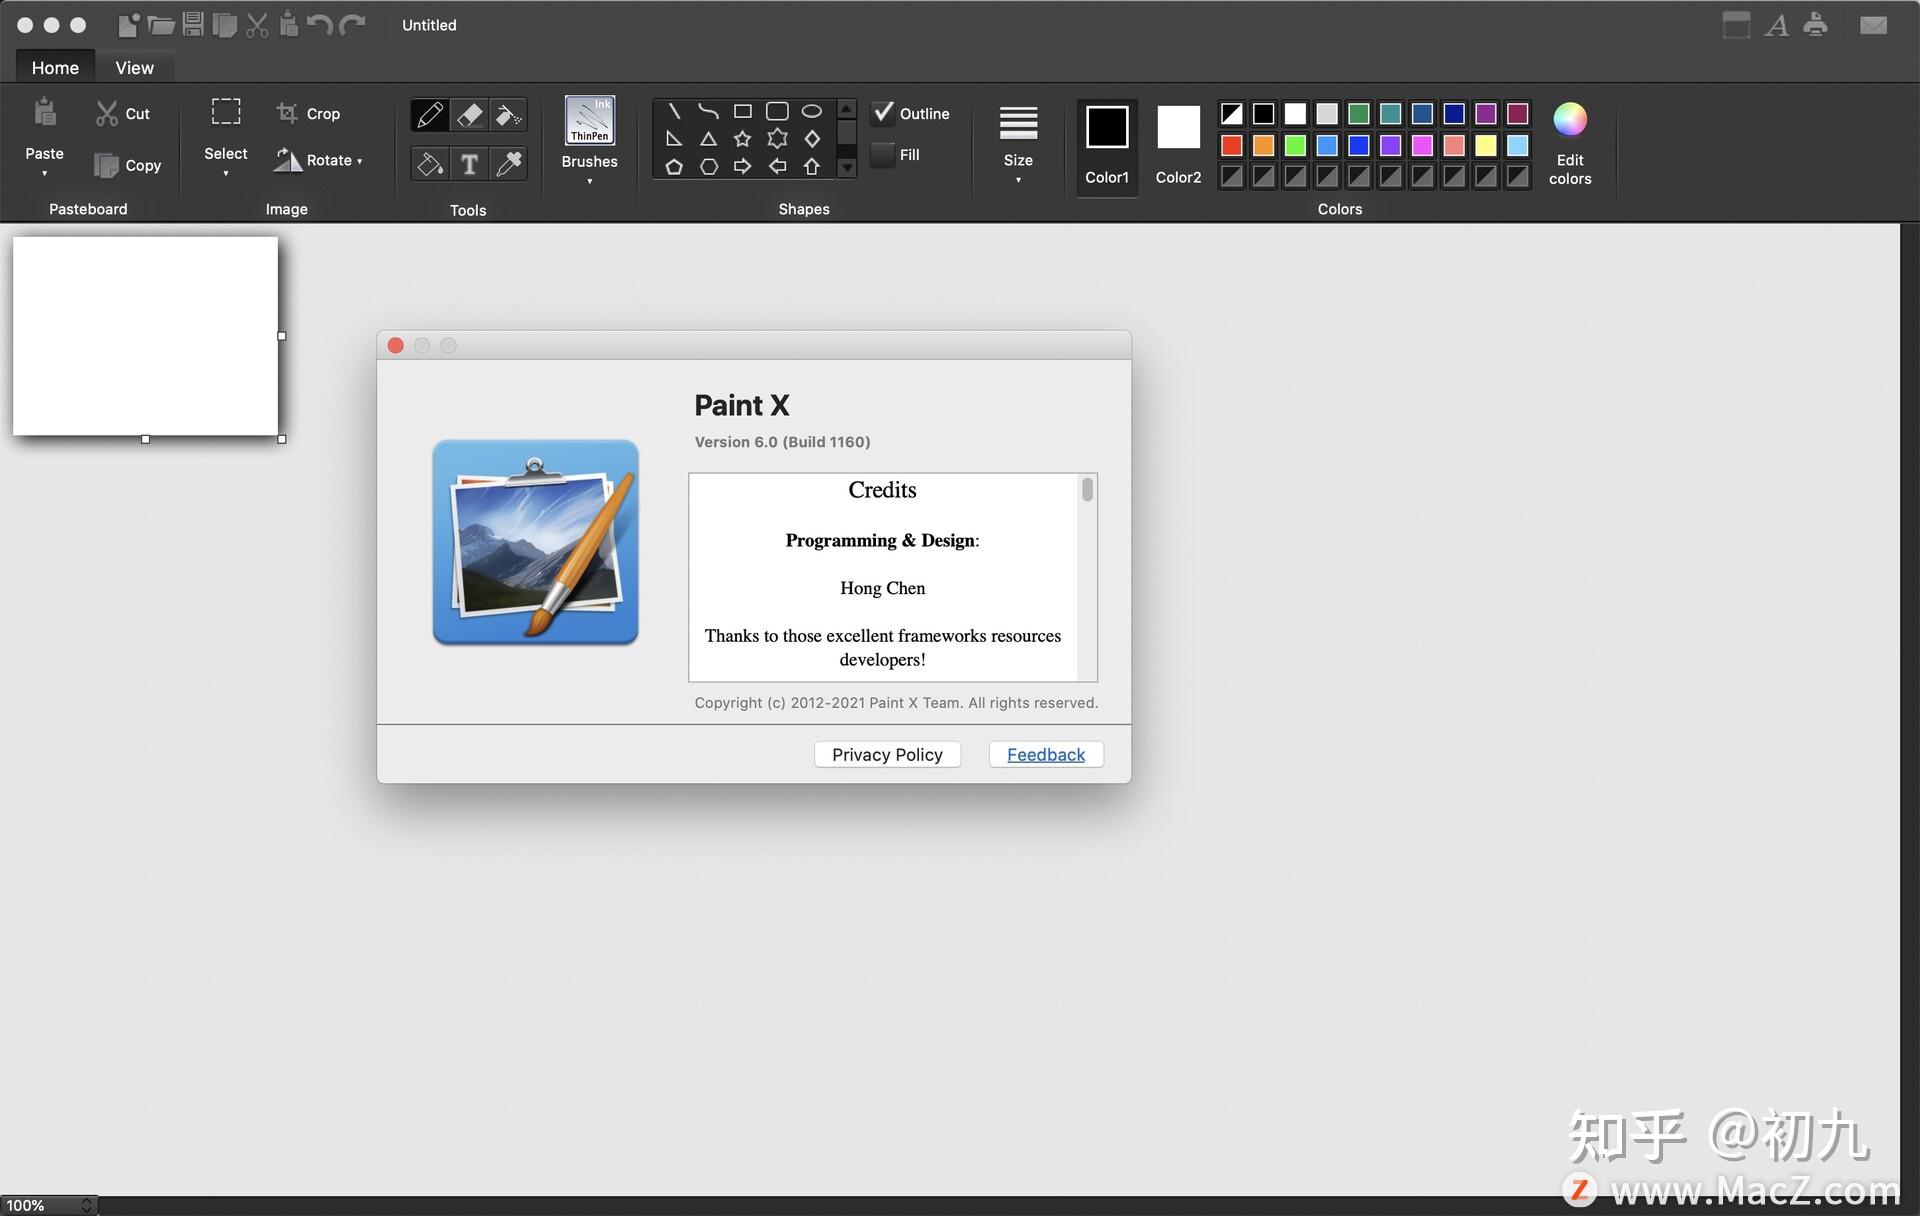Choose the right arrow shape
Image resolution: width=1920 pixels, height=1216 pixels.
coord(742,167)
